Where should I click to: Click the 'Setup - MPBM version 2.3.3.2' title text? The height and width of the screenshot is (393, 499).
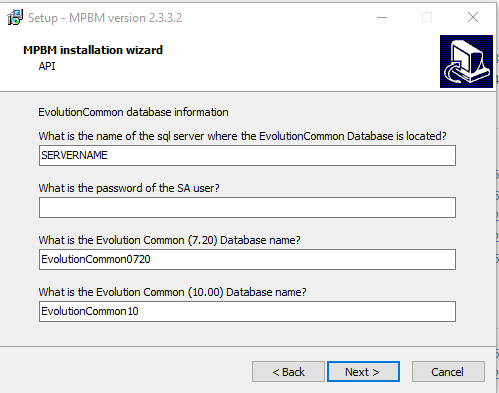105,18
